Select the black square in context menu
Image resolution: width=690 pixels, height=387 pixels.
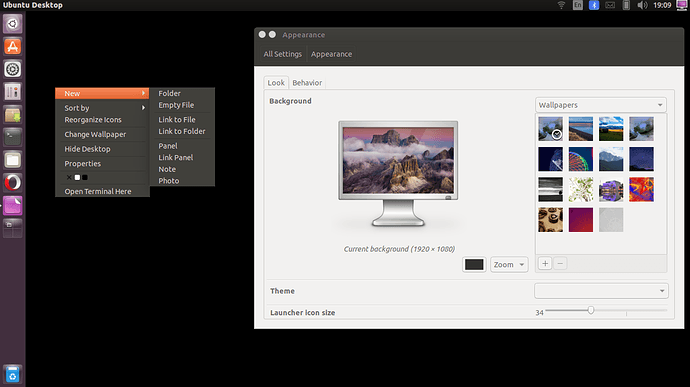pos(85,177)
